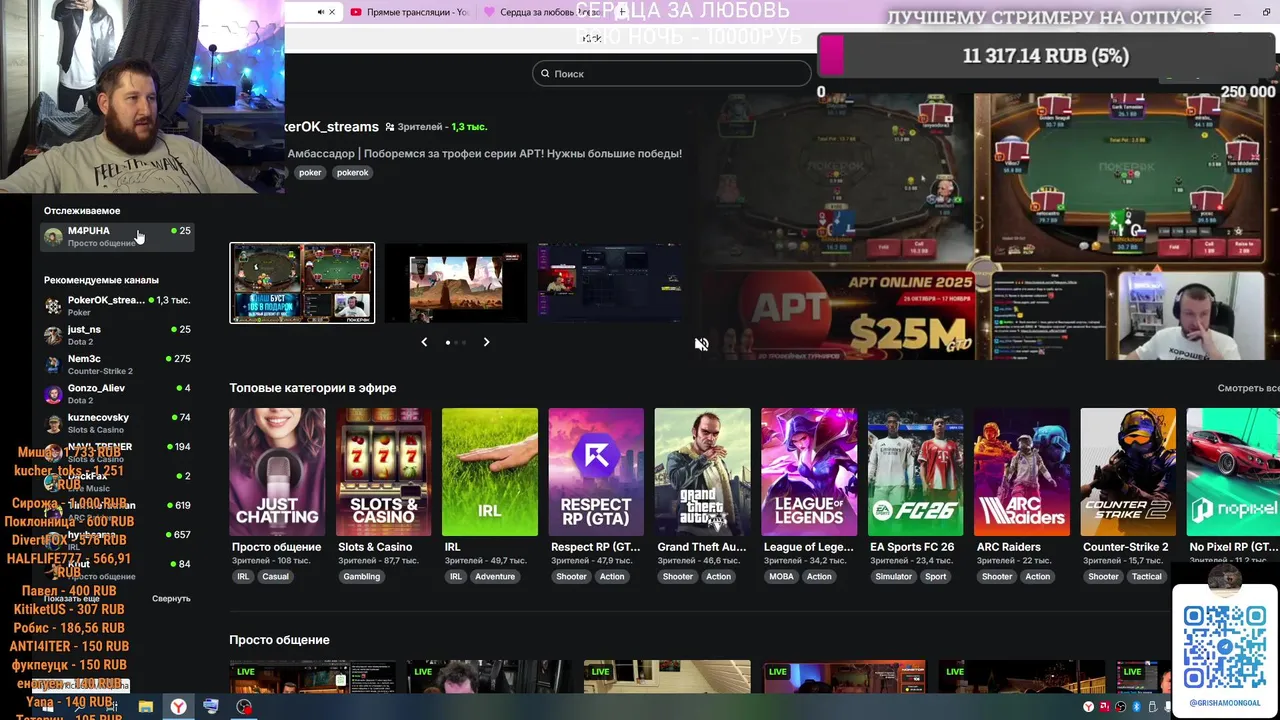Open Gonzo_Aliev channel avatar
The width and height of the screenshot is (1280, 720).
53,394
